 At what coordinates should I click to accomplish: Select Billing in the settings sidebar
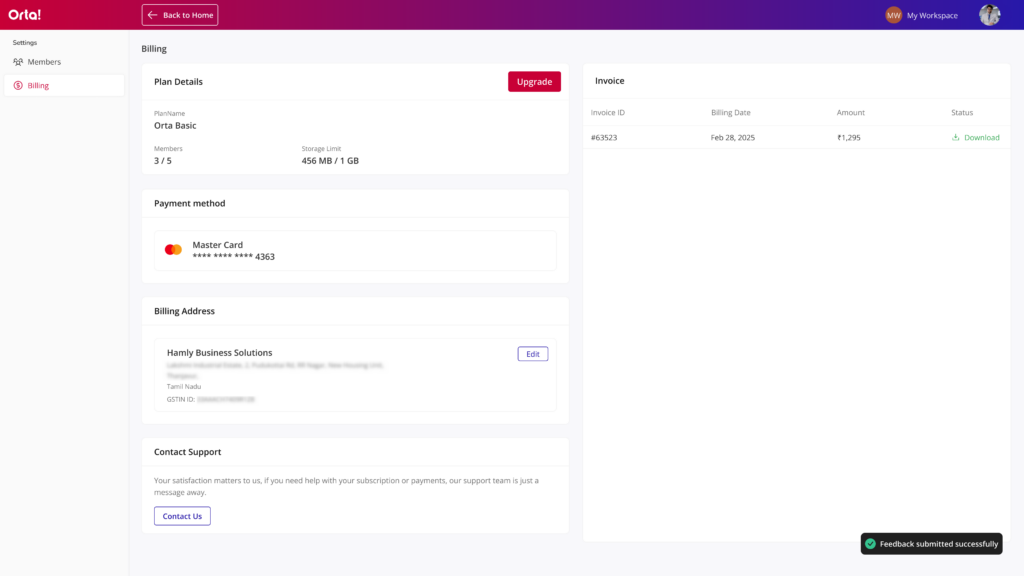coord(38,86)
